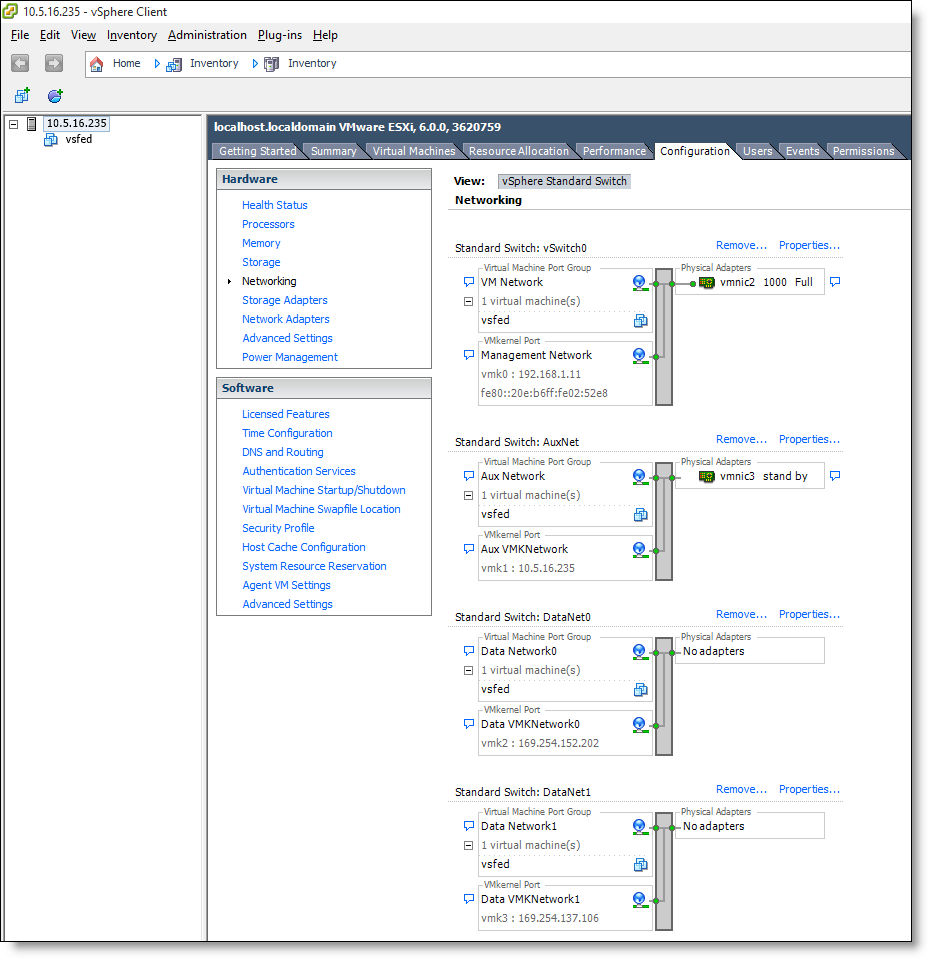This screenshot has width=928, height=958.
Task: Switch to the Performance tab
Action: pyautogui.click(x=614, y=151)
